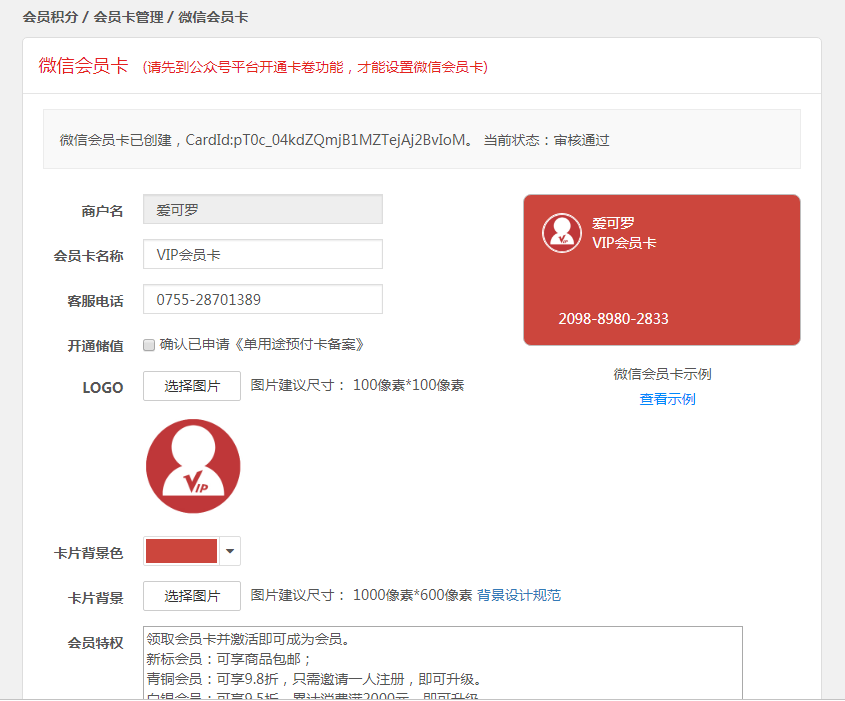Click card number 2098-8980-2833 on preview
This screenshot has height=701, width=845.
pyautogui.click(x=613, y=319)
